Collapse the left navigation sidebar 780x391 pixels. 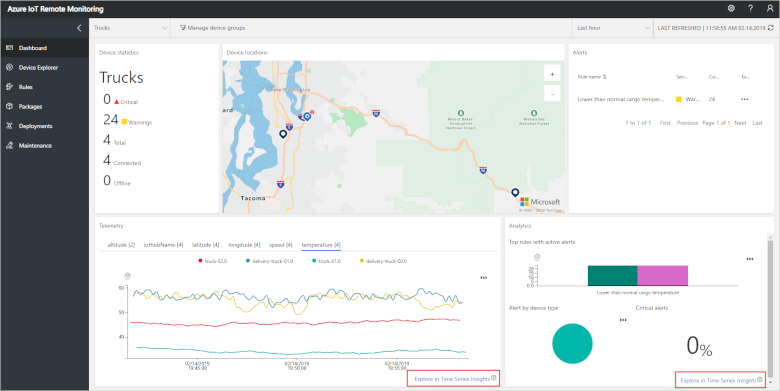79,28
